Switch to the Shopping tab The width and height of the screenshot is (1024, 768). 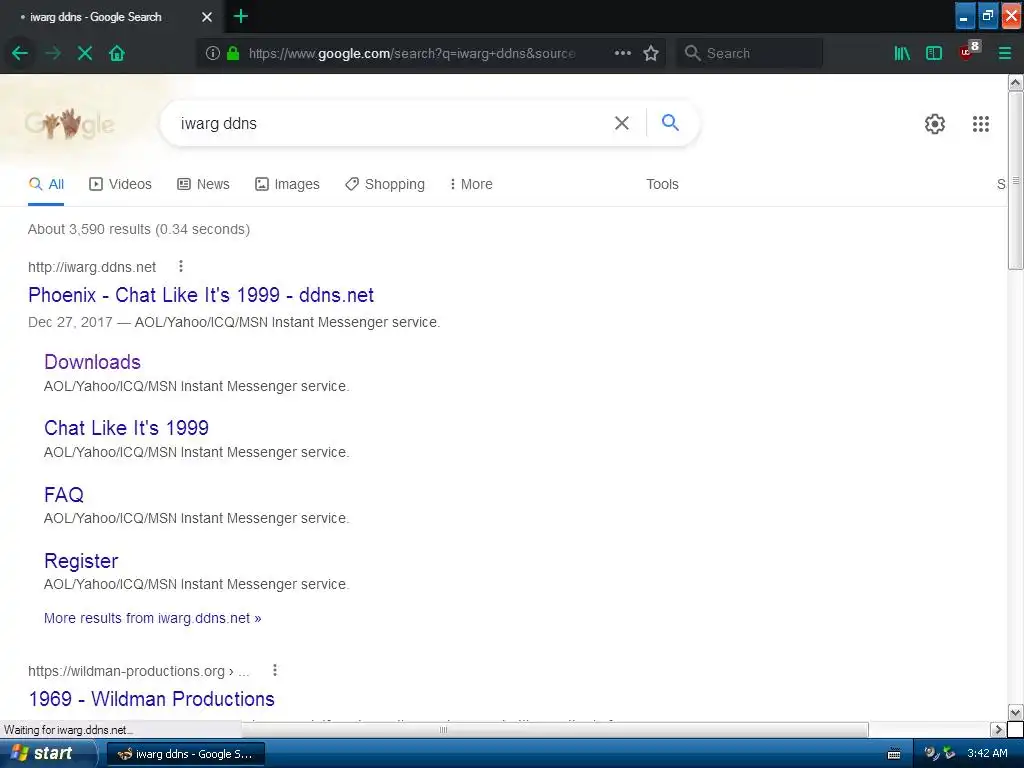[385, 184]
